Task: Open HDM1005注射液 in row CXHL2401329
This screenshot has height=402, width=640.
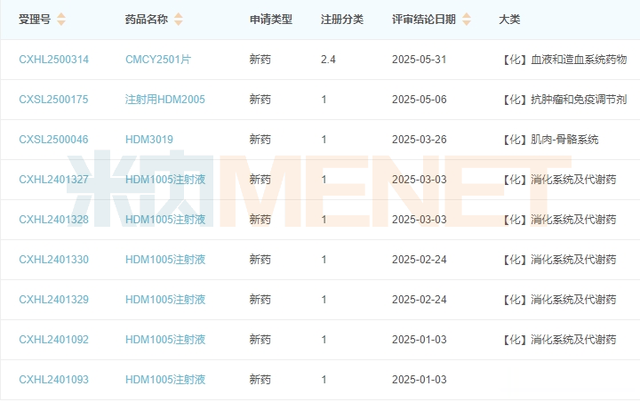Action: (165, 300)
